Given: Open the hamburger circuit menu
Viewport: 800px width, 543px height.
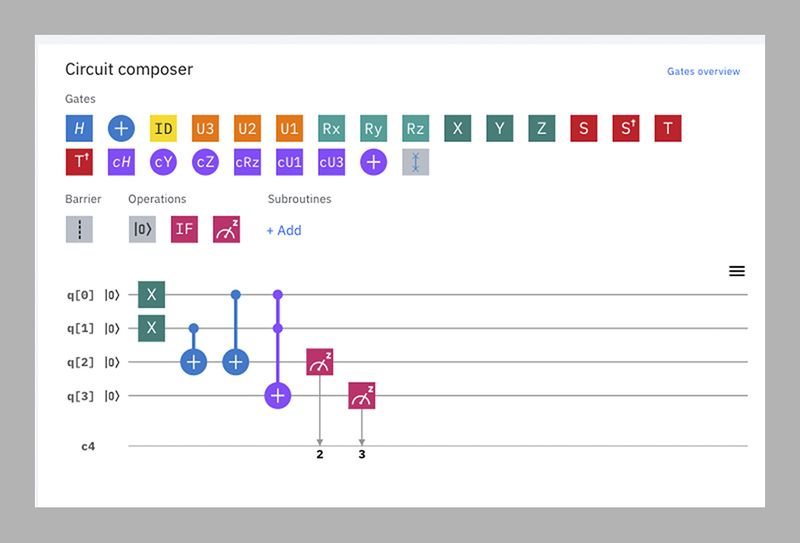Looking at the screenshot, I should click(737, 271).
